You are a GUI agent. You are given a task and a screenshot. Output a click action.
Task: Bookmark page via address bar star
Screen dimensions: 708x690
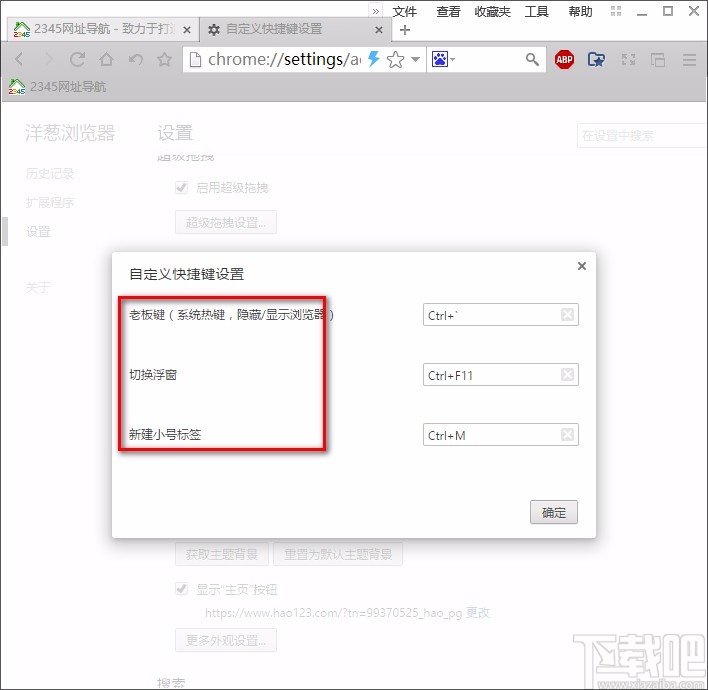click(396, 59)
